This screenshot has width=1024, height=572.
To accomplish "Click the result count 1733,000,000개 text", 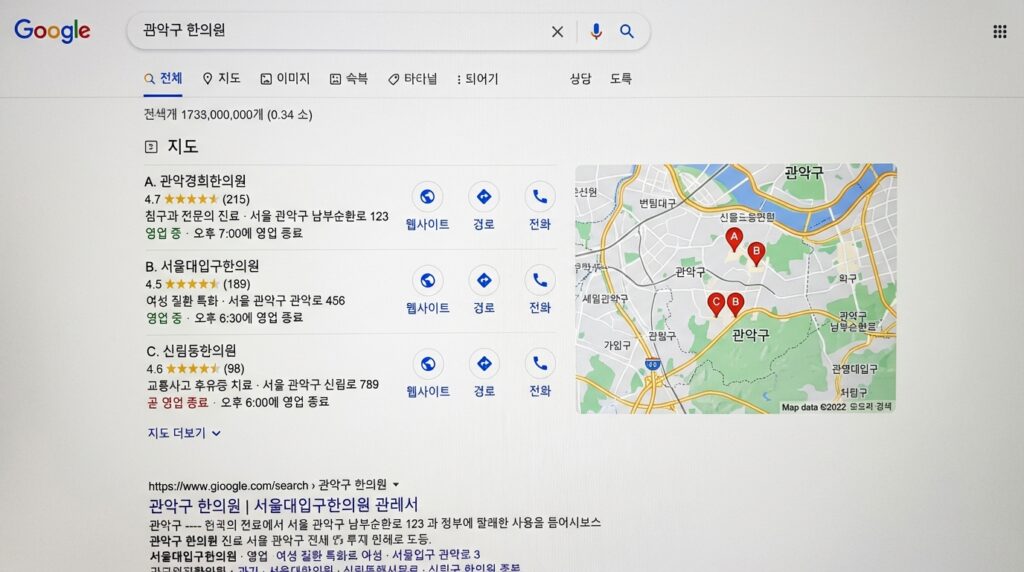I will 221,115.
